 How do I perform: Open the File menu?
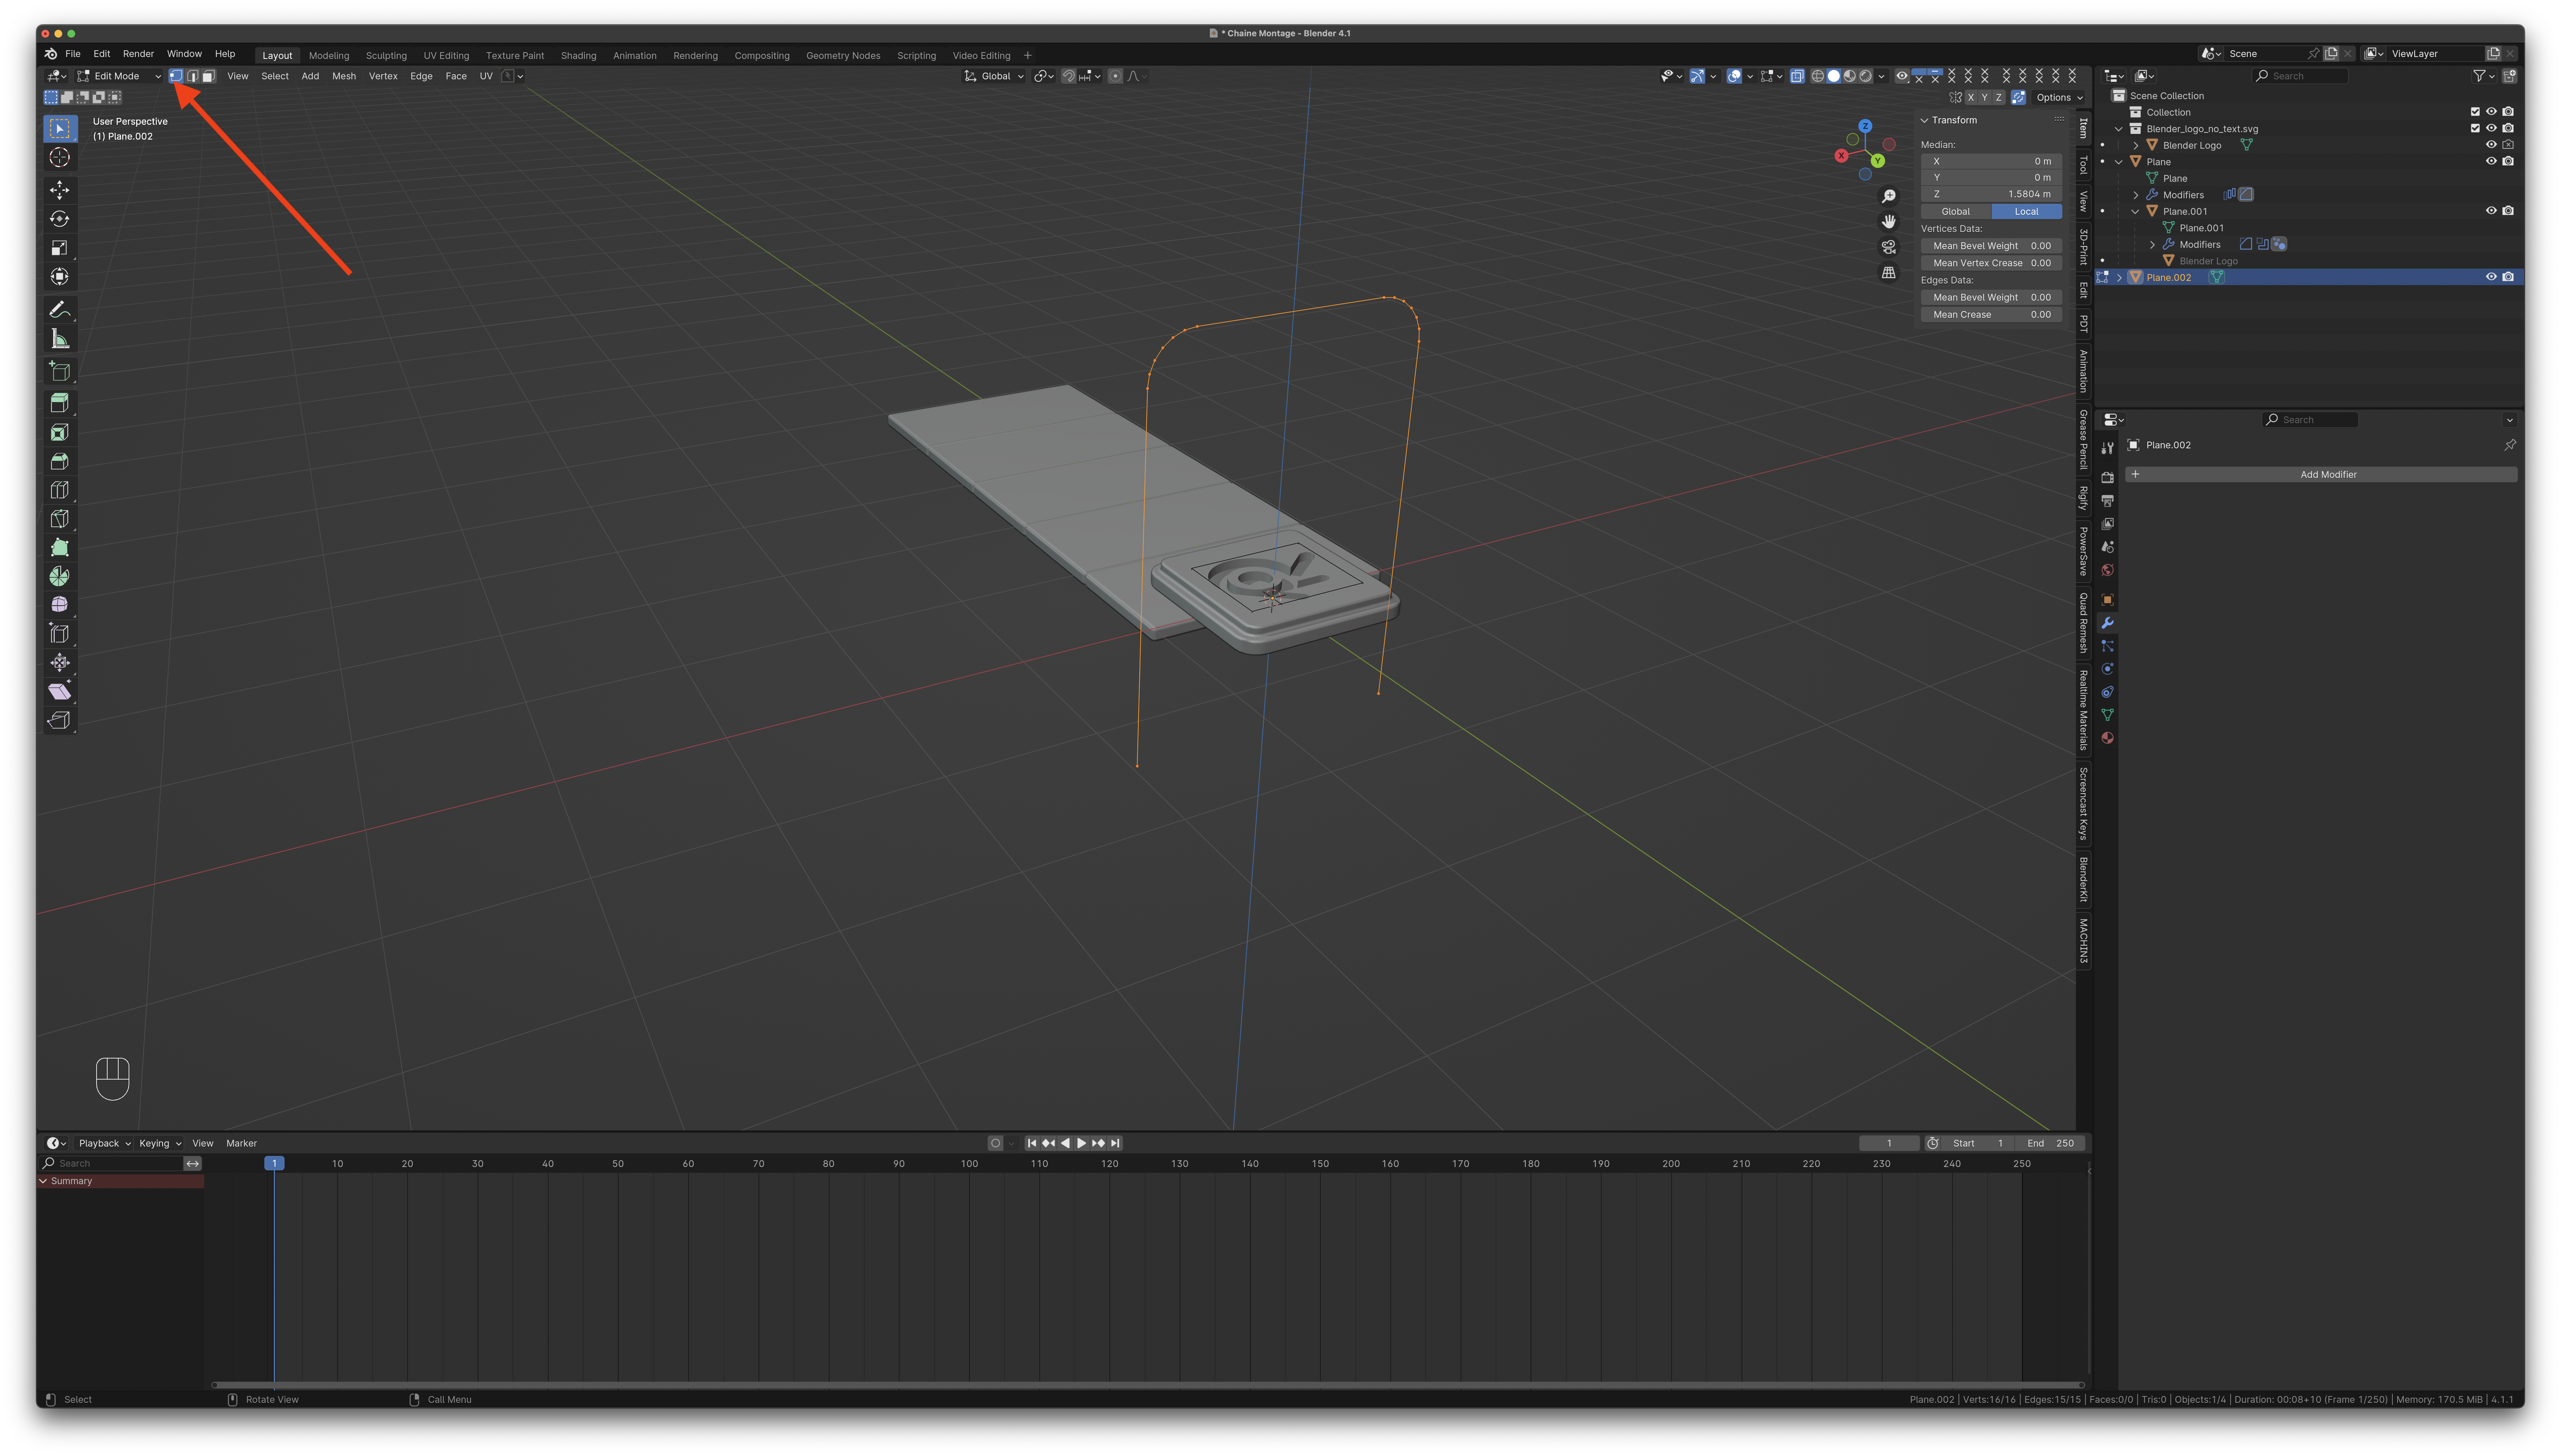[73, 54]
